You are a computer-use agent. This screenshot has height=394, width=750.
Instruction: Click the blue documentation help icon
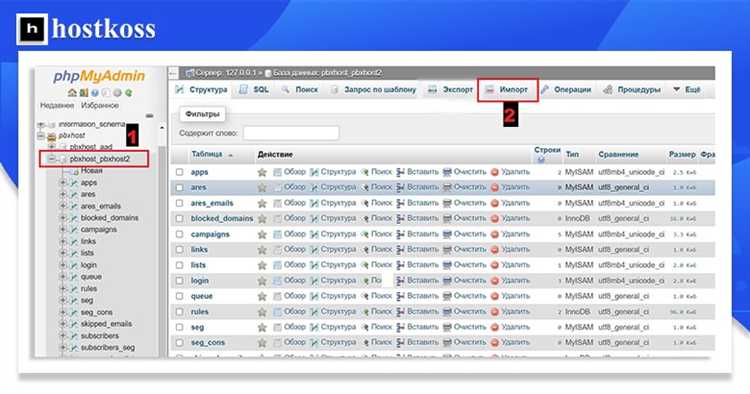tap(95, 93)
